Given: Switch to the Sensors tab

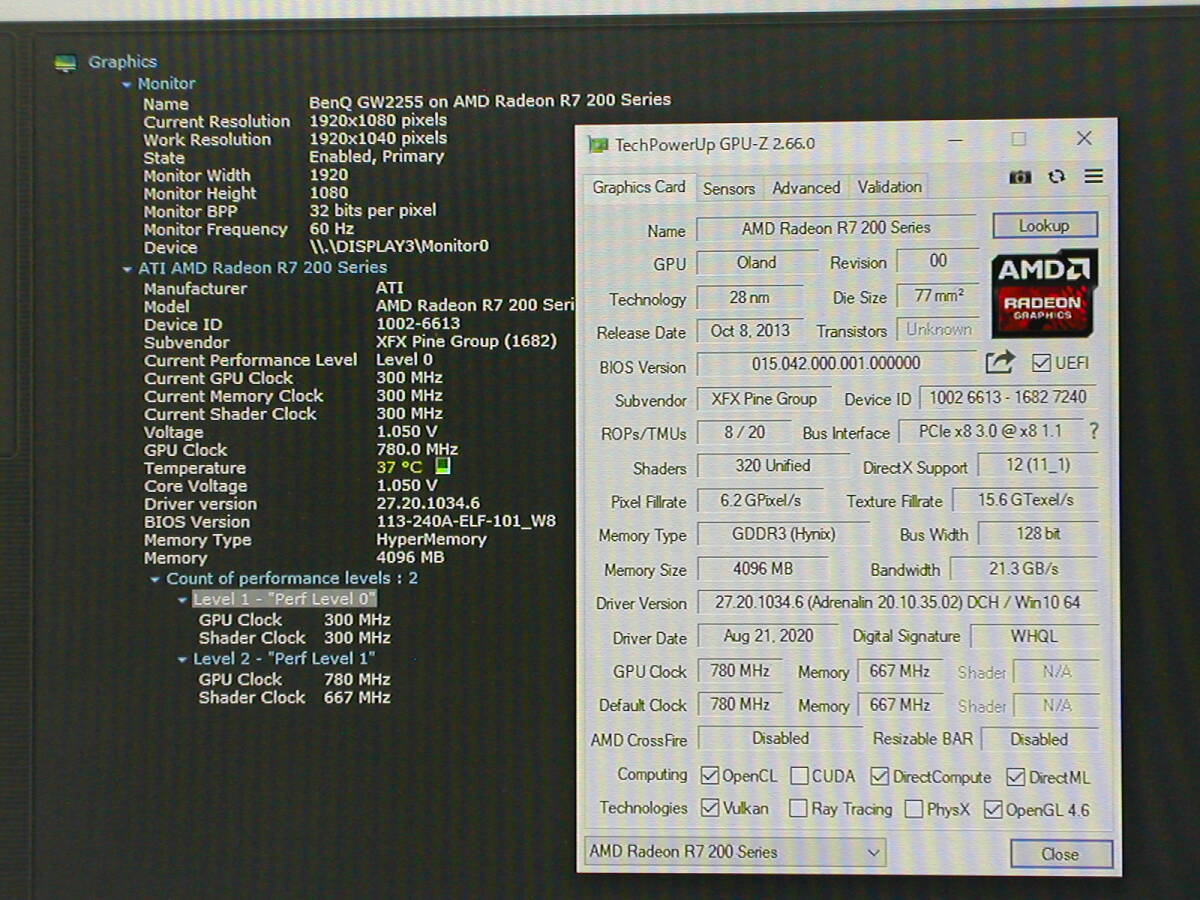Looking at the screenshot, I should pyautogui.click(x=728, y=188).
